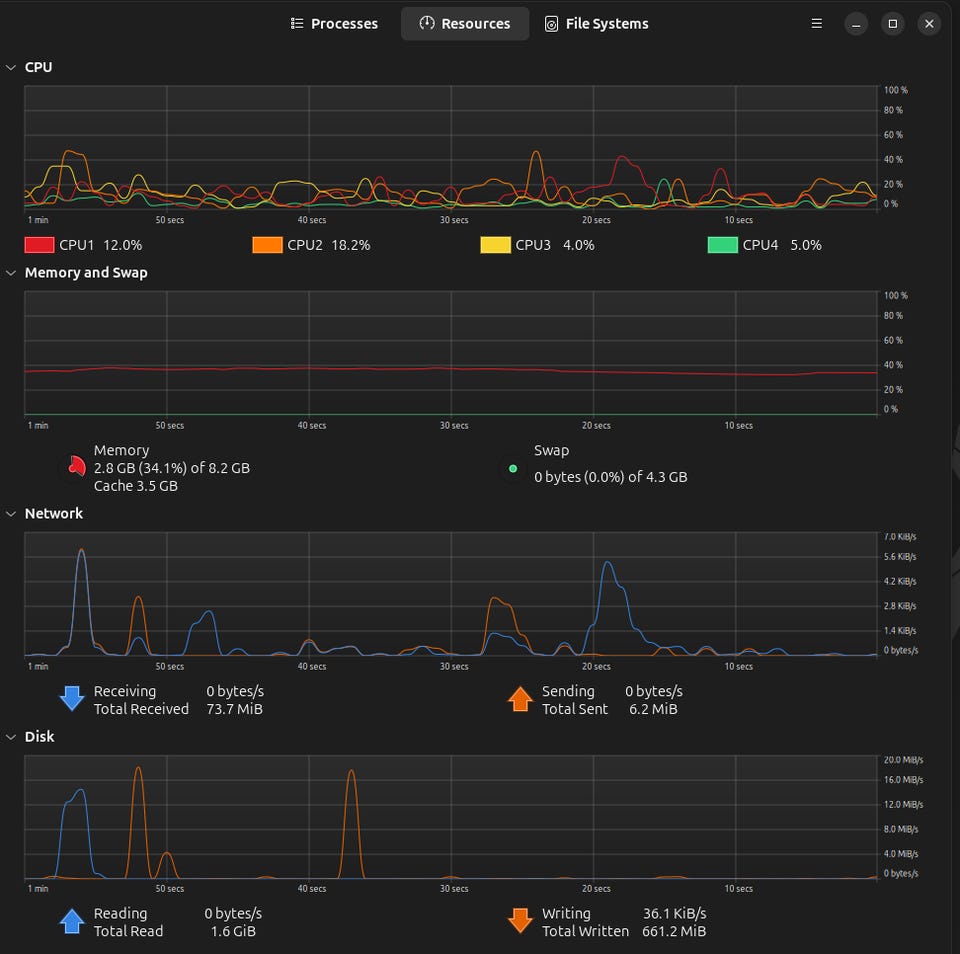Viewport: 960px width, 954px height.
Task: Change the CPU2 orange color swatch
Action: pyautogui.click(x=267, y=245)
